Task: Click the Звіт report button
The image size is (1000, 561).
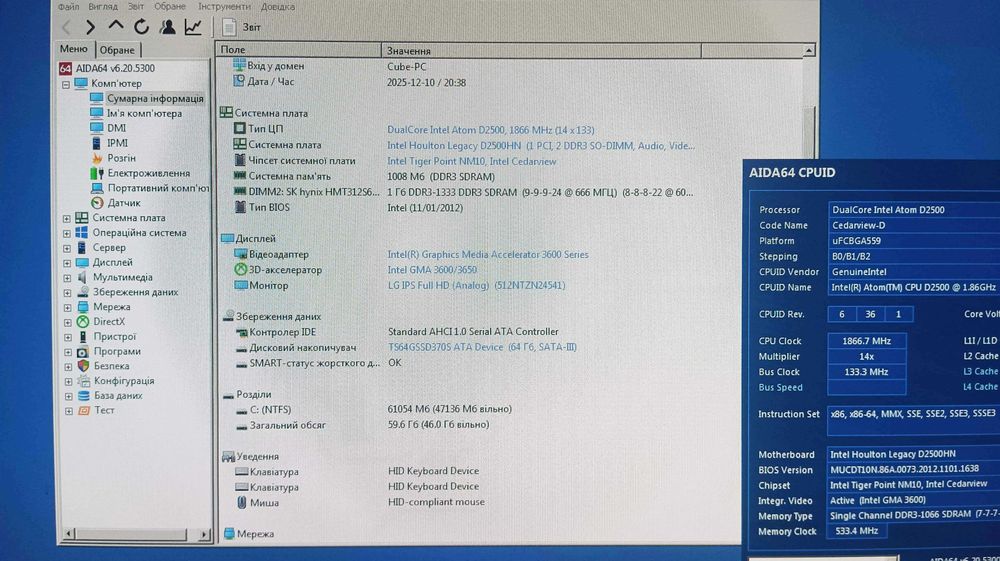Action: click(x=242, y=27)
